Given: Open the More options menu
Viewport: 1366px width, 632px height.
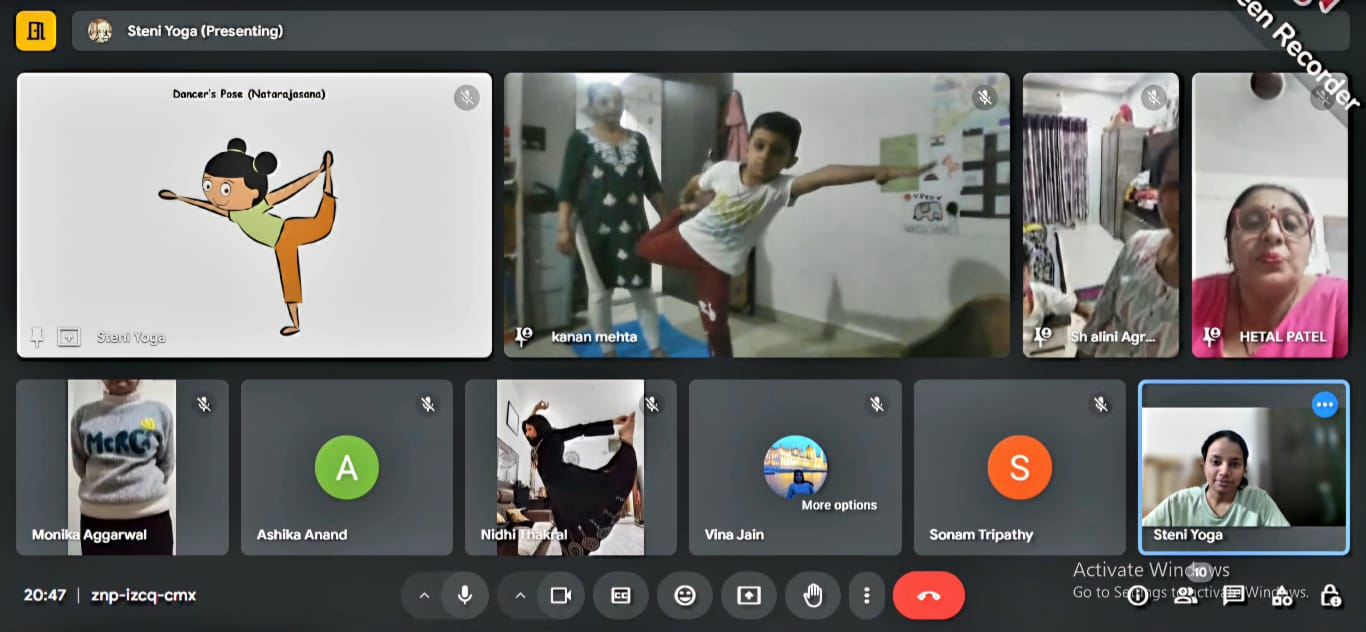Looking at the screenshot, I should pos(866,595).
